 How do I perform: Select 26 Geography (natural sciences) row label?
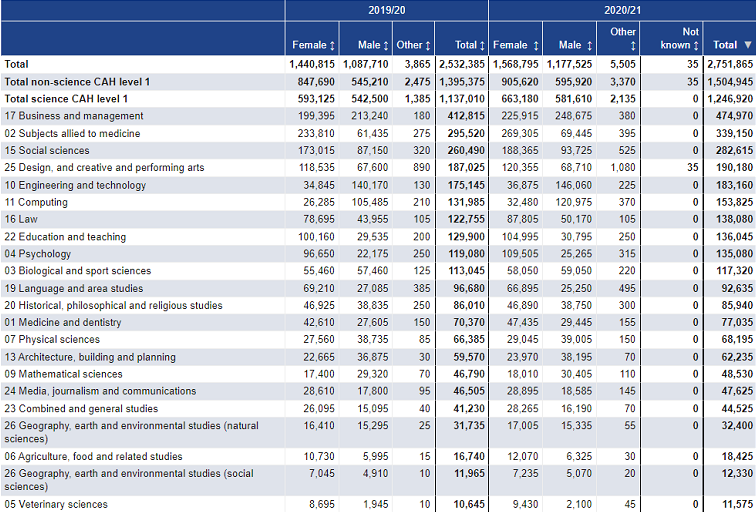tap(132, 432)
